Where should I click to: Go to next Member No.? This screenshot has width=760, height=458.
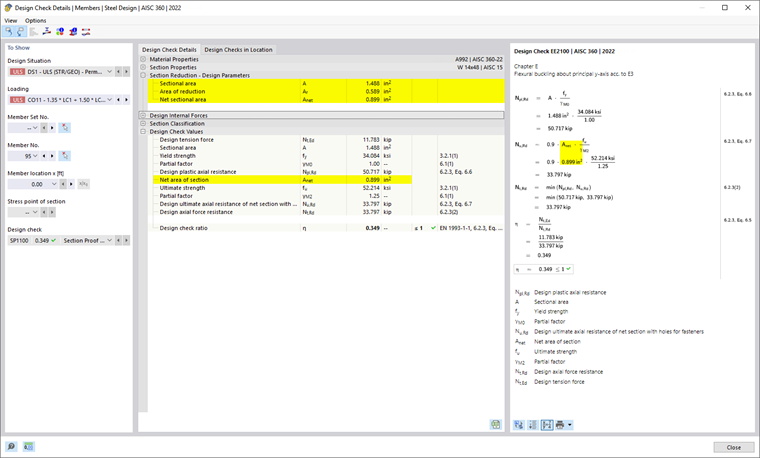[52, 156]
